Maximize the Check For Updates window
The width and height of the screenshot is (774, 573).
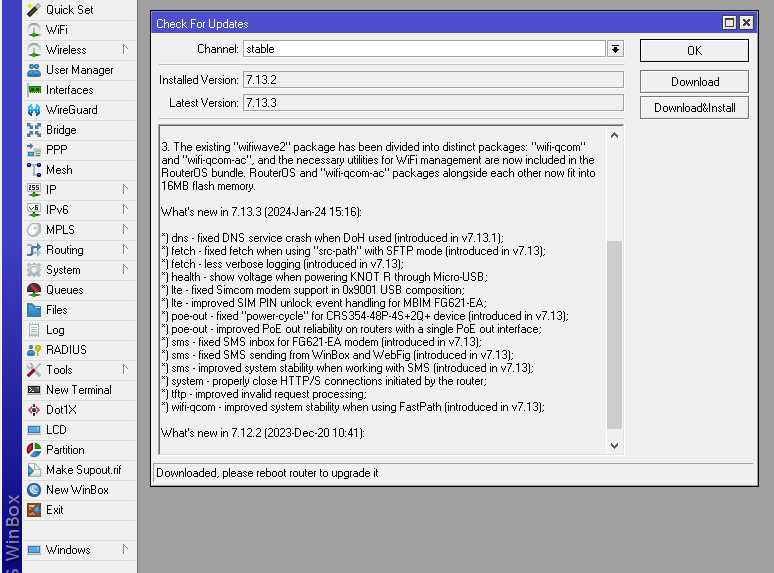click(729, 23)
